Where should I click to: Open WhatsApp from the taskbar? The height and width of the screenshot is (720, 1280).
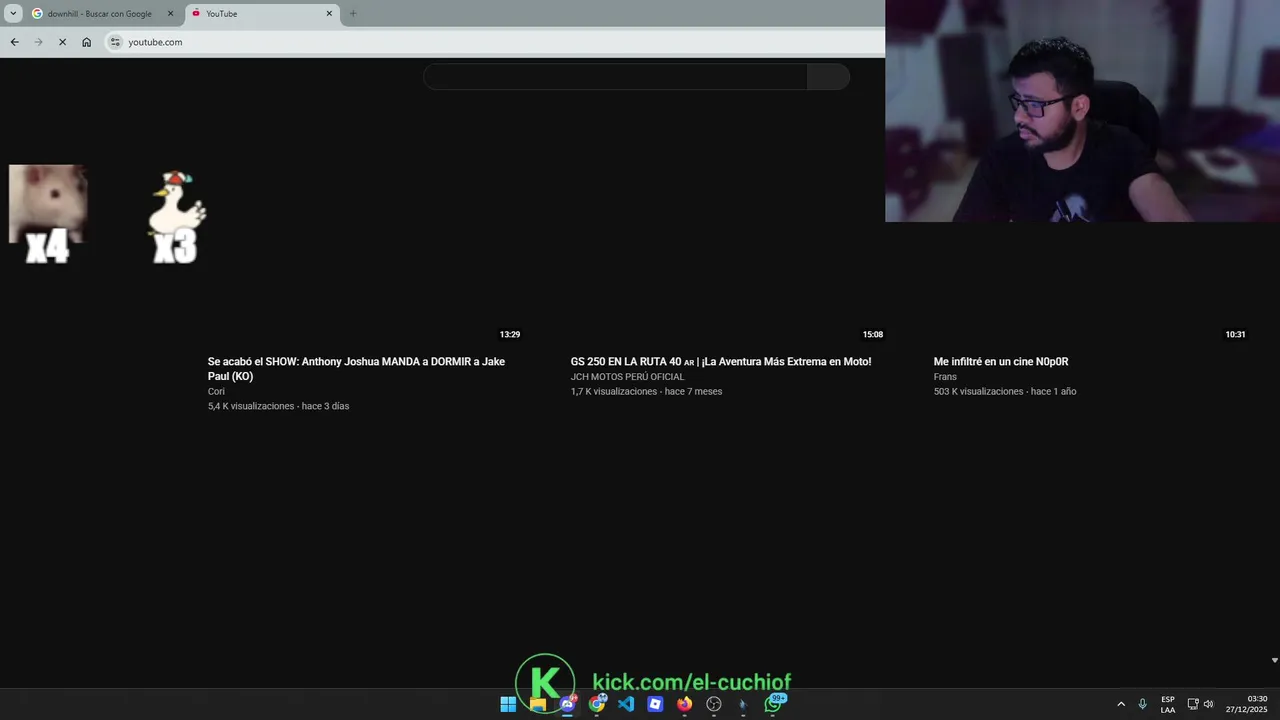point(773,704)
